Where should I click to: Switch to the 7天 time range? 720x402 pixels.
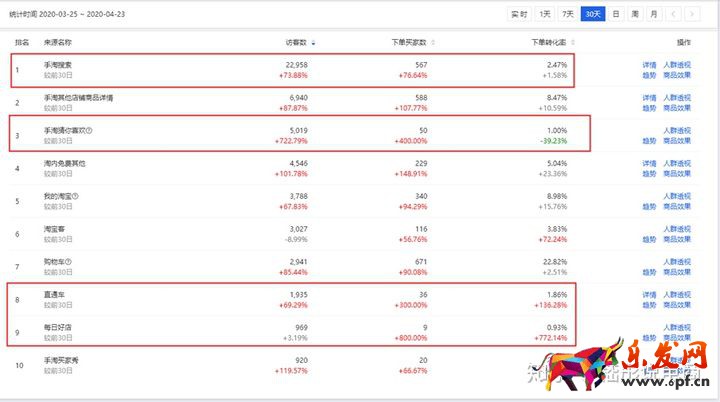click(568, 14)
